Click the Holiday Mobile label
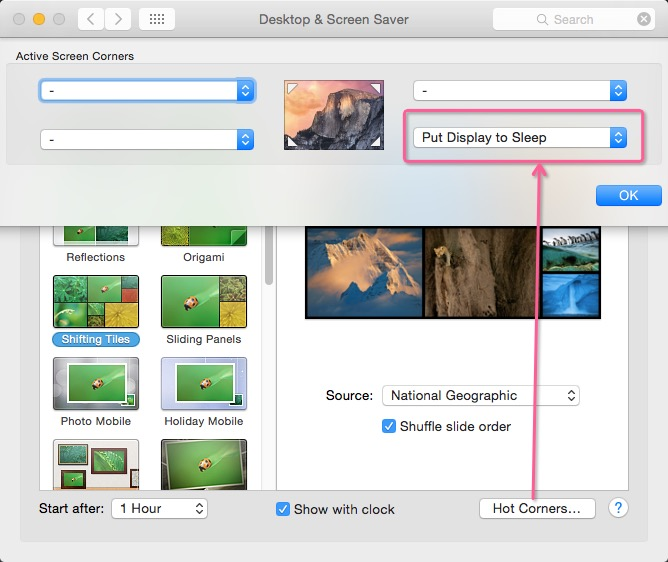Image resolution: width=668 pixels, height=562 pixels. (204, 421)
